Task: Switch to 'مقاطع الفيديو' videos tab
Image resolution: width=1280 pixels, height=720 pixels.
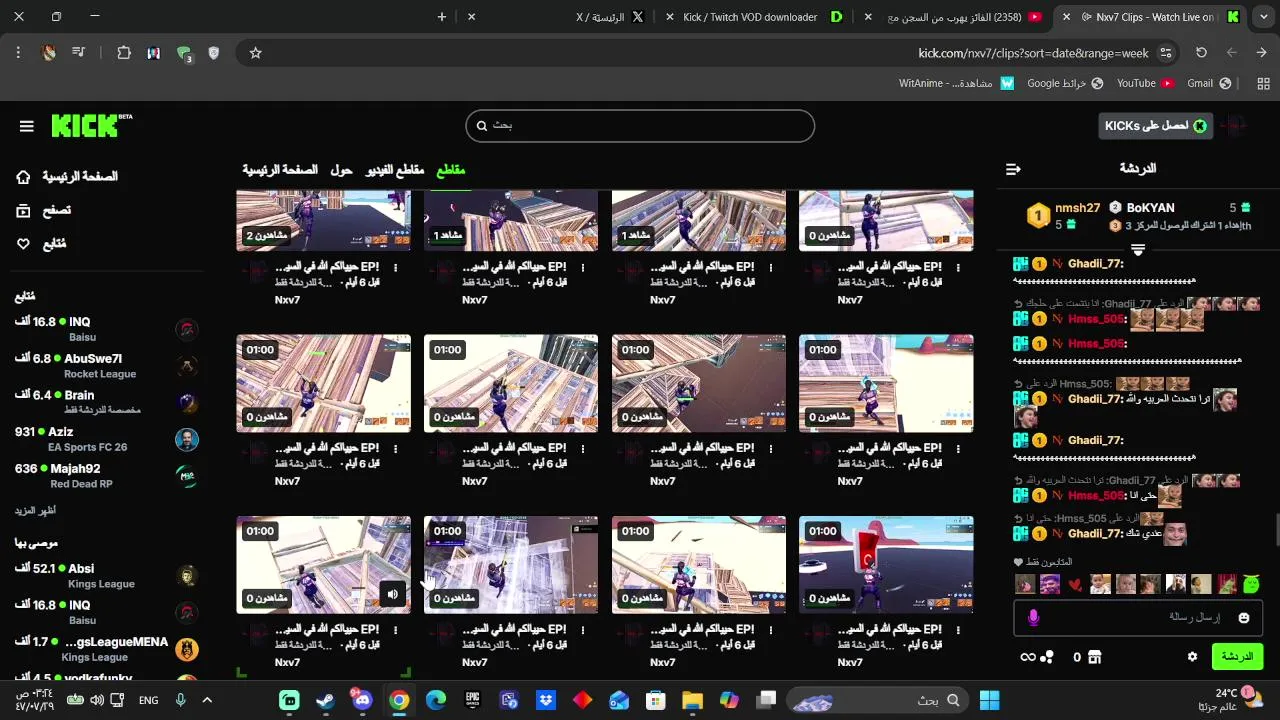Action: click(395, 170)
